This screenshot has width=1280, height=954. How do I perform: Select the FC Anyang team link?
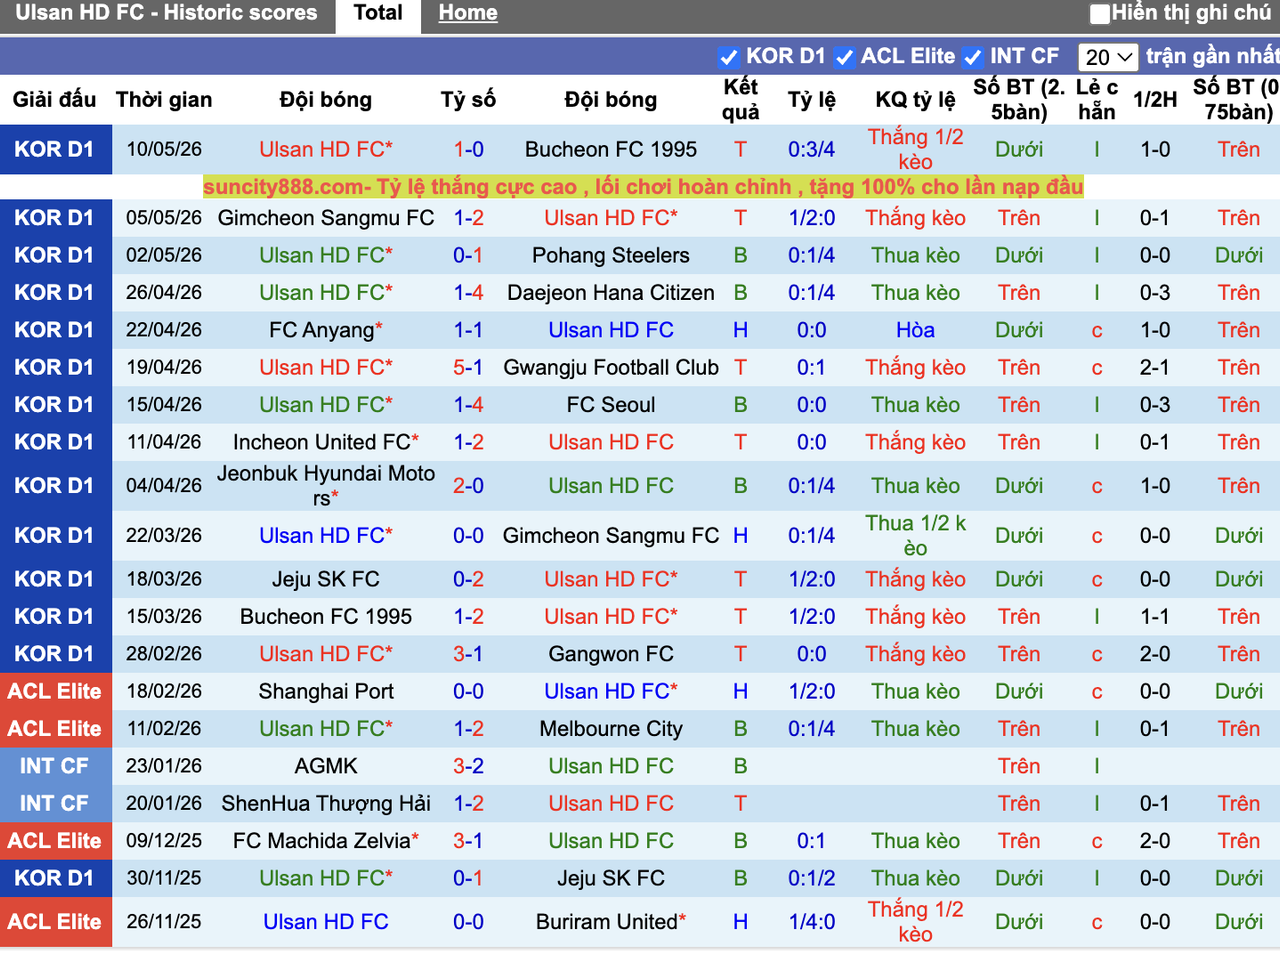point(322,330)
